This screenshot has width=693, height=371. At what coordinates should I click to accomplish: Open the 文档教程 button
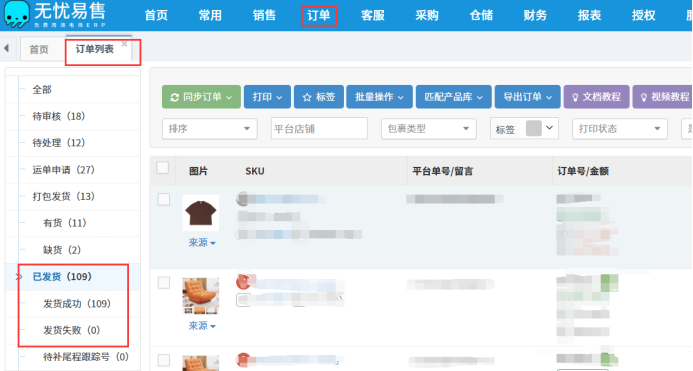[x=596, y=97]
